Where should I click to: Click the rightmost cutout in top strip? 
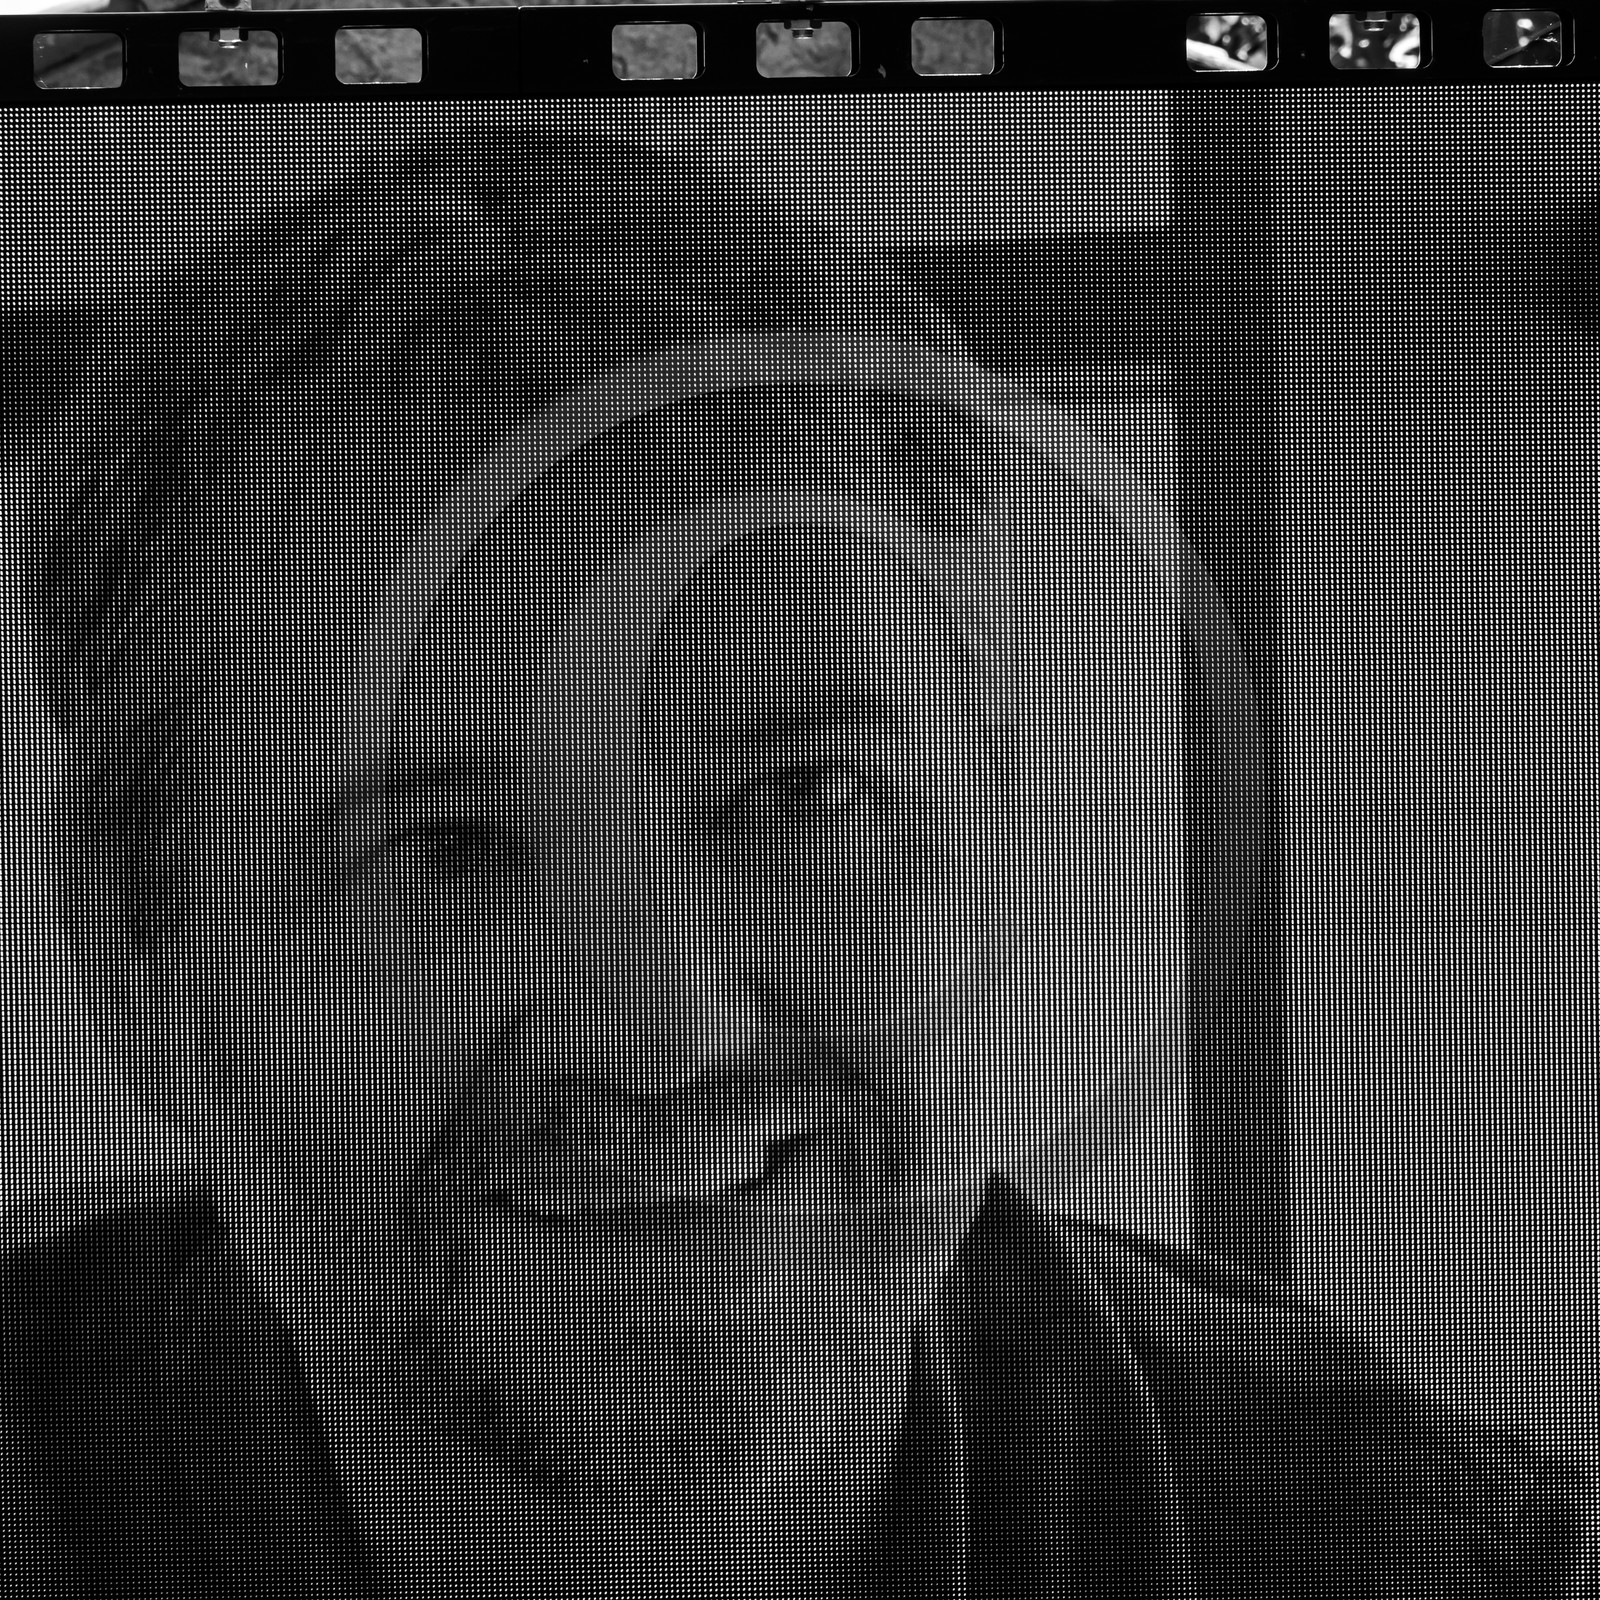click(x=1521, y=40)
